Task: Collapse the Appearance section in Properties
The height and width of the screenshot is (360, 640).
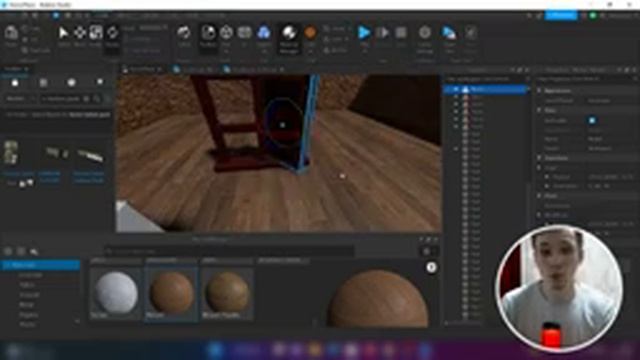Action: (x=540, y=91)
